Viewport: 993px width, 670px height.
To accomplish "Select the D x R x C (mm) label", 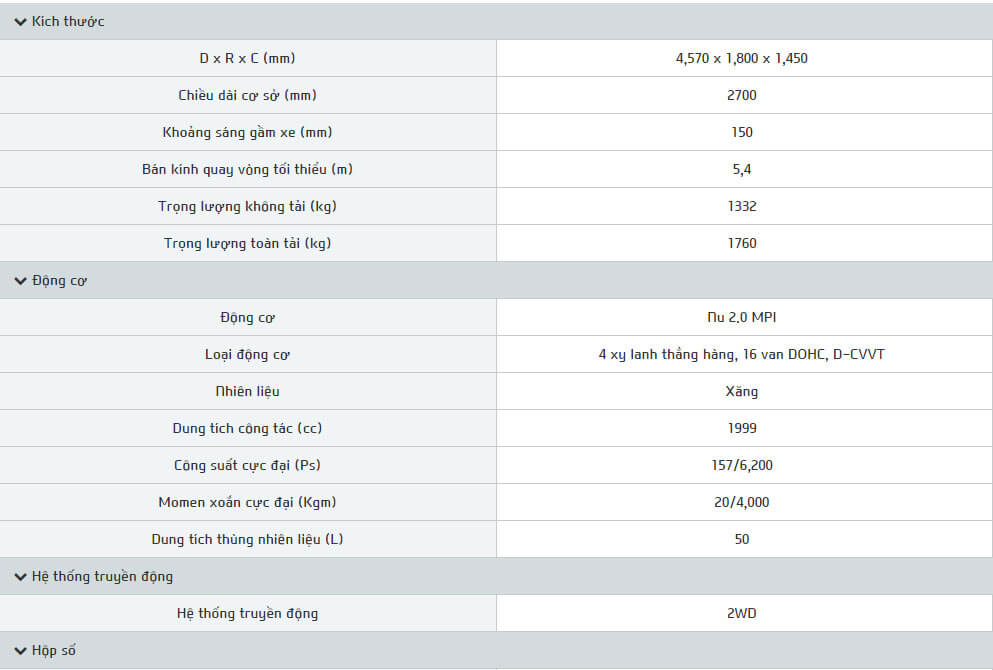I will point(247,58).
